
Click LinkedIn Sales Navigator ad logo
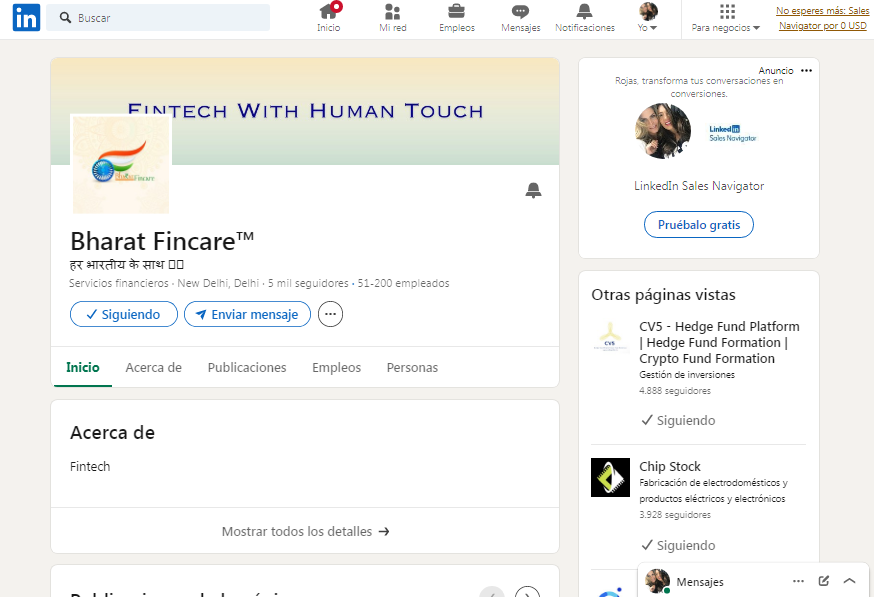point(732,133)
